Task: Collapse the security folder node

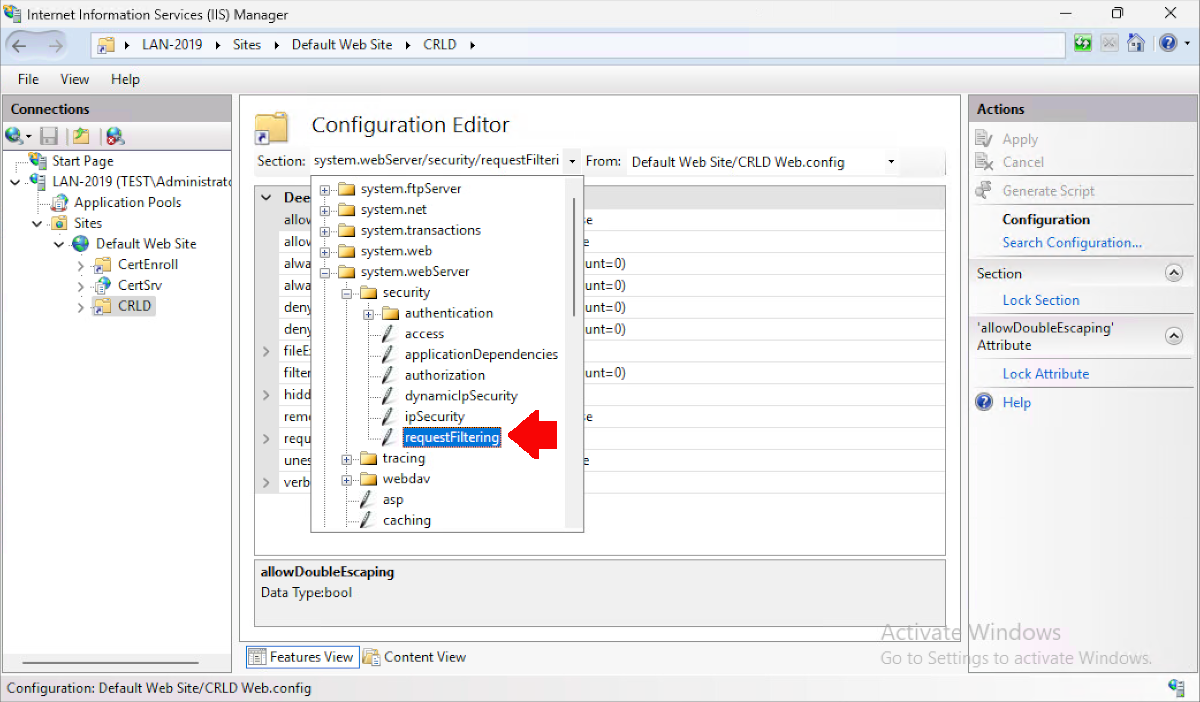Action: [x=347, y=293]
